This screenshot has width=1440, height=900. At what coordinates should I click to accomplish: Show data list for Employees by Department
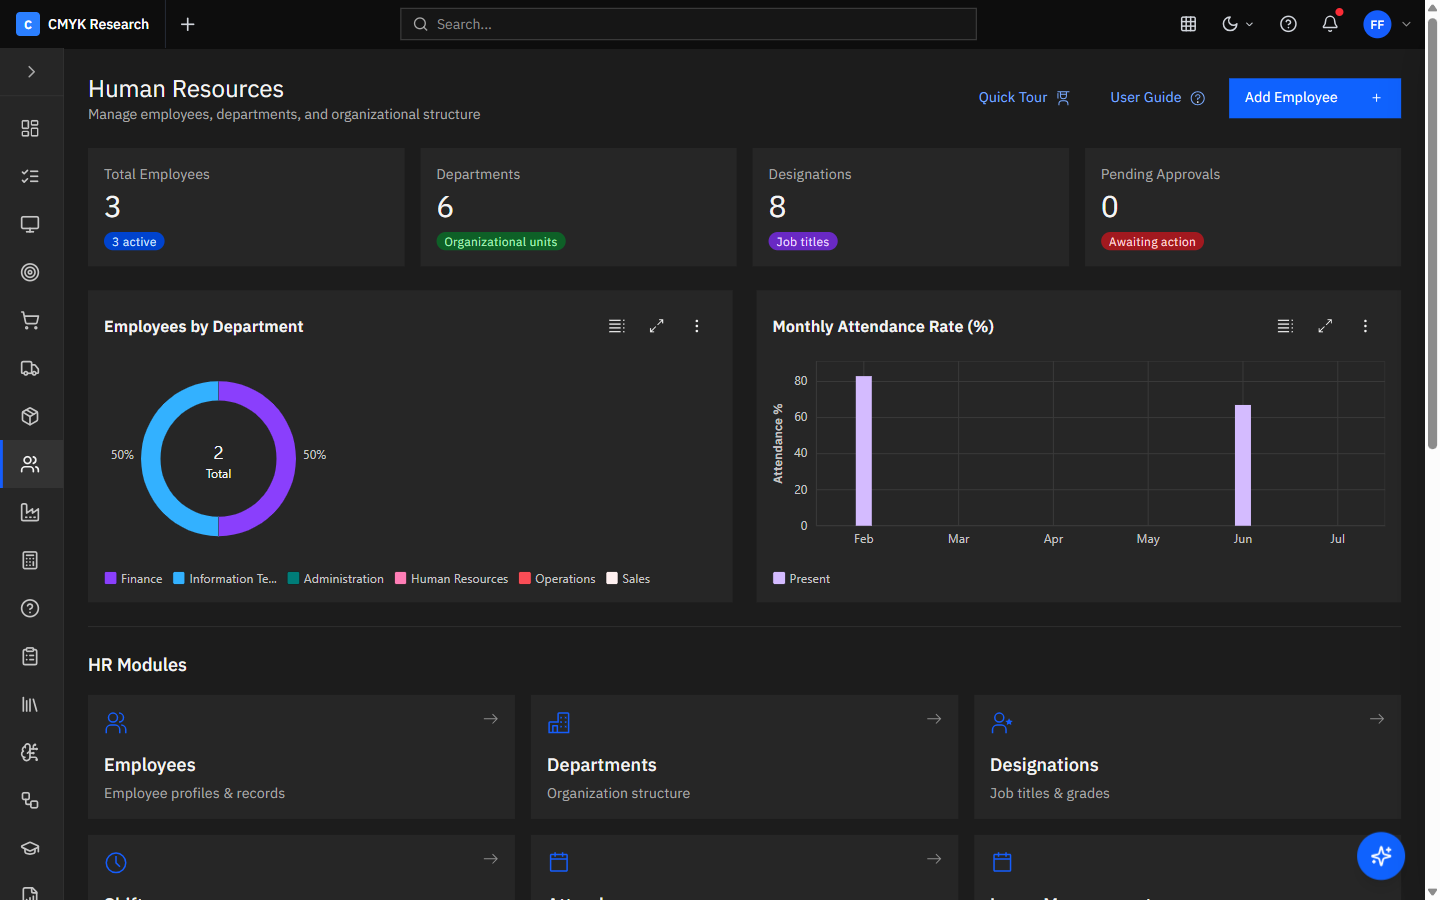click(x=617, y=326)
